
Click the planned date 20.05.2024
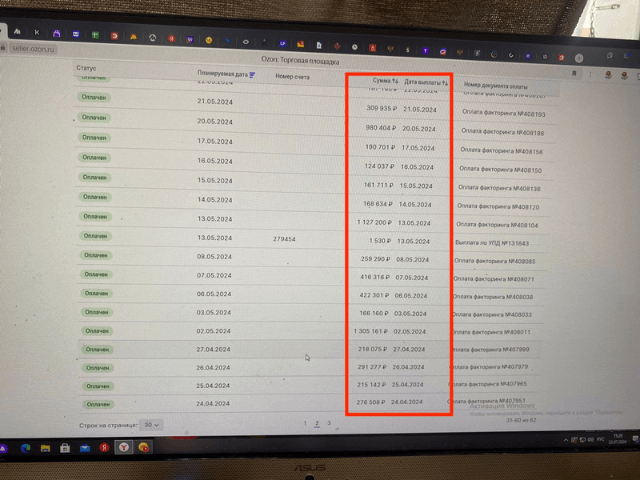pyautogui.click(x=215, y=121)
